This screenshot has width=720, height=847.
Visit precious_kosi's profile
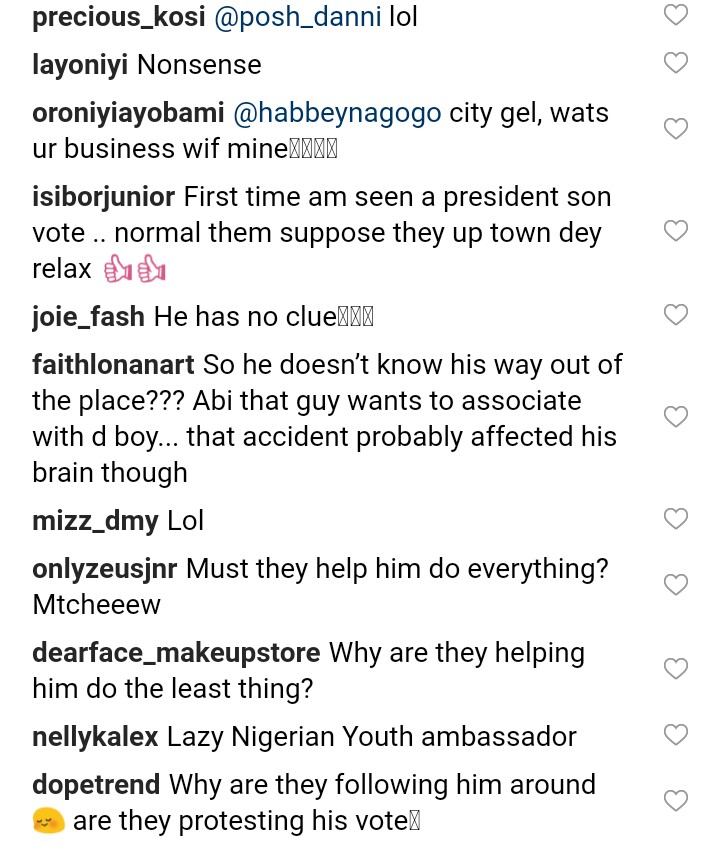point(118,17)
